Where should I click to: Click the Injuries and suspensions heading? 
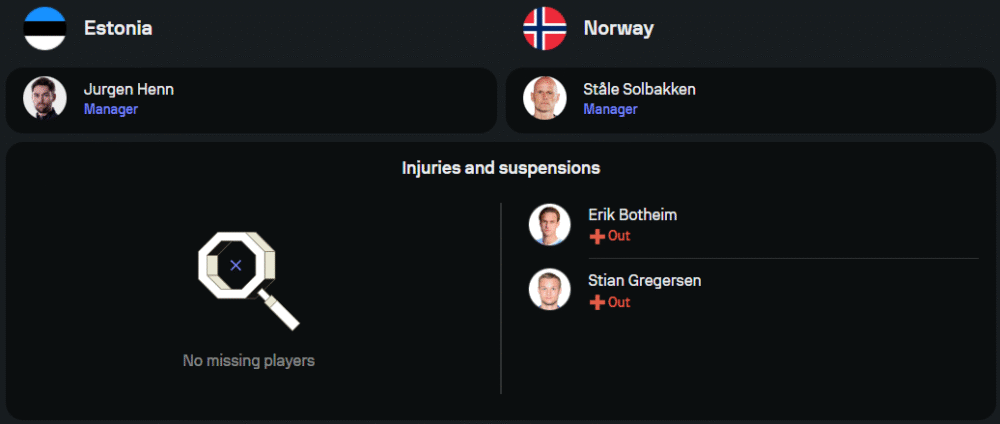pos(501,168)
